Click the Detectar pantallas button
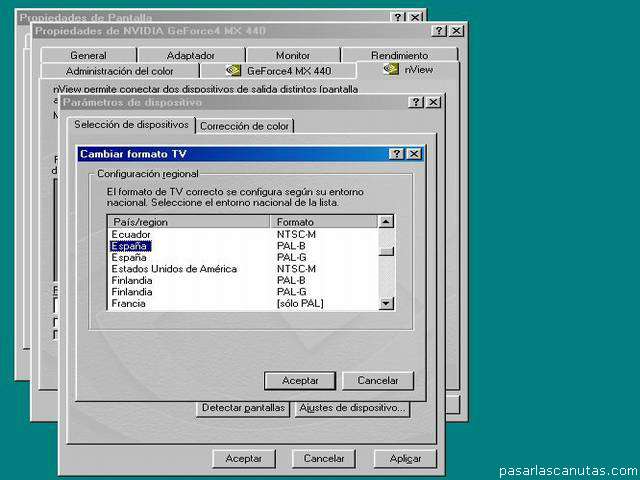This screenshot has width=640, height=480. (244, 408)
